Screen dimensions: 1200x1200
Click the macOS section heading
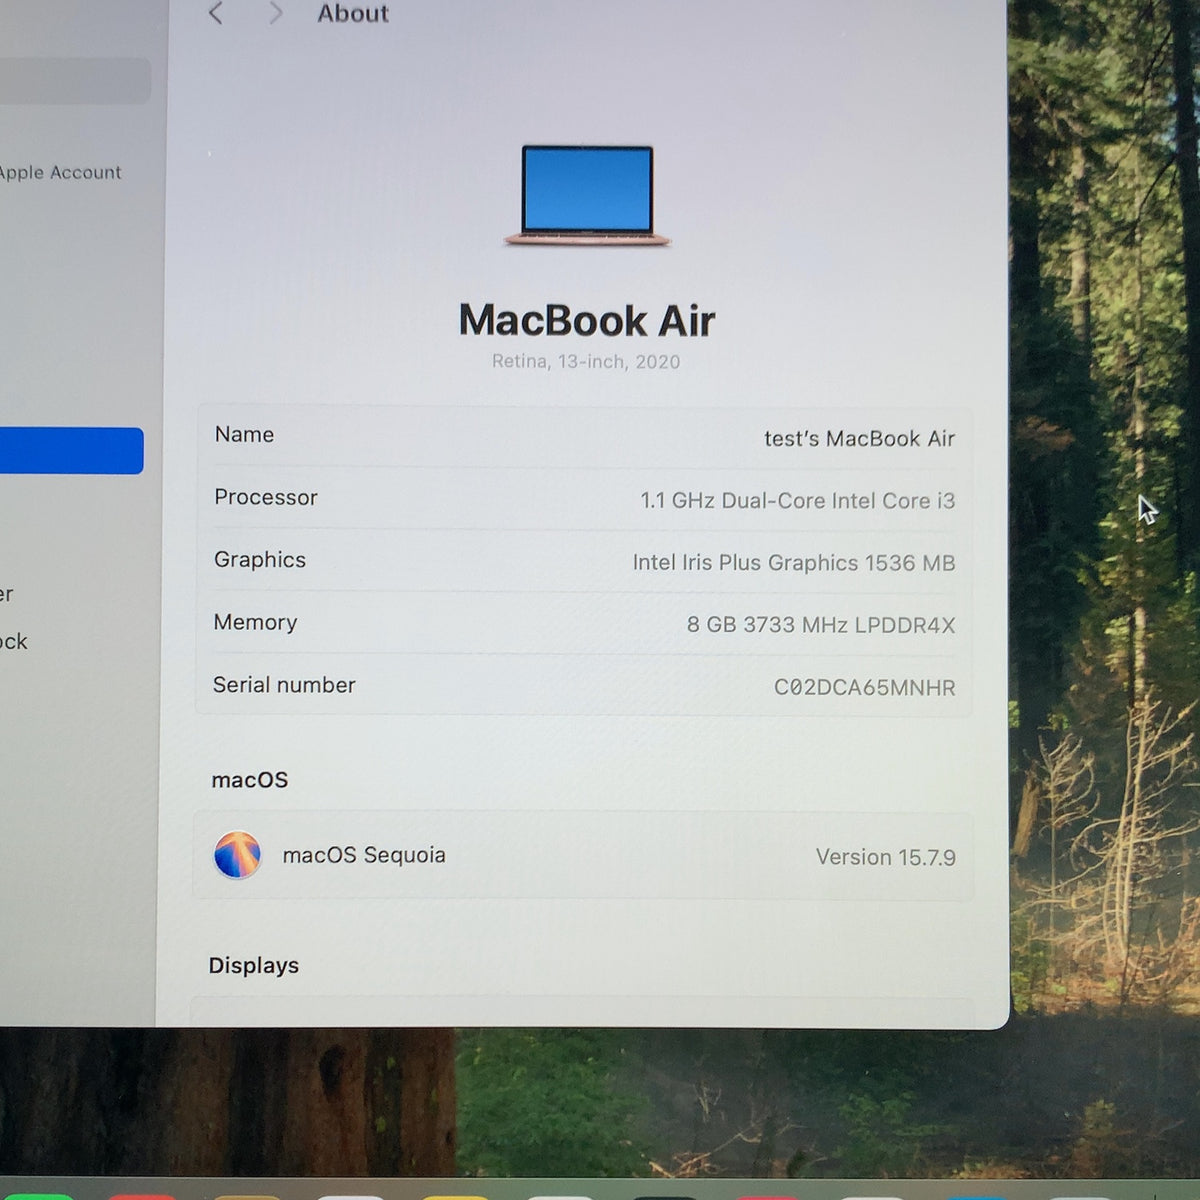tap(250, 780)
